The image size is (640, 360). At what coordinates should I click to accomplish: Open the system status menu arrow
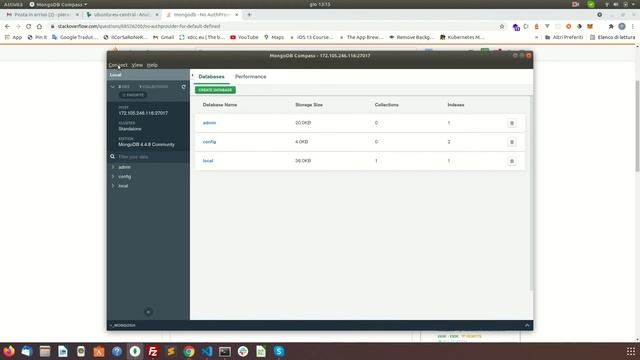(634, 4)
